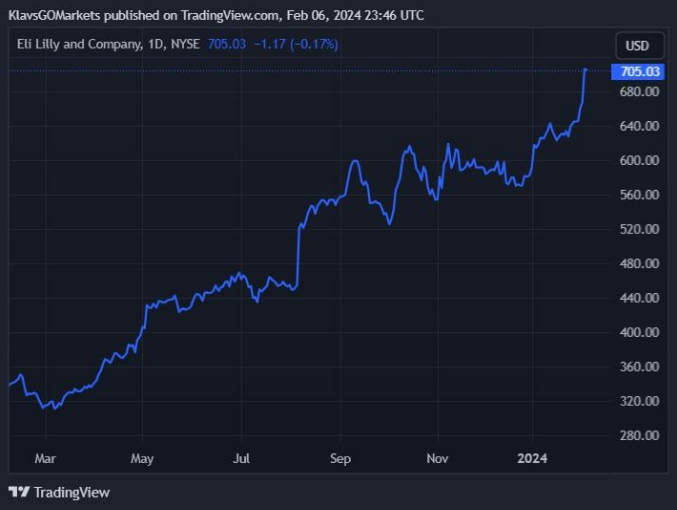This screenshot has width=677, height=510.
Task: Click the Sep time axis label
Action: click(340, 459)
